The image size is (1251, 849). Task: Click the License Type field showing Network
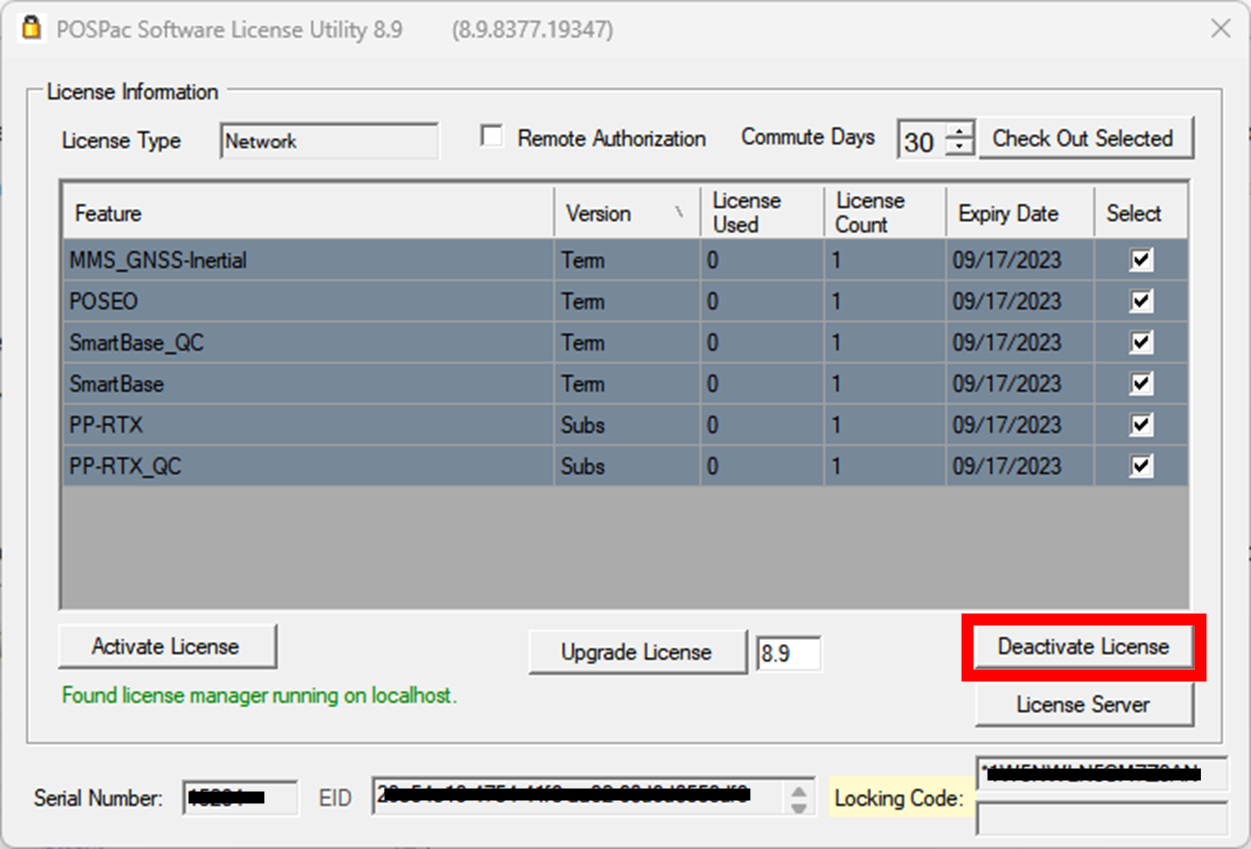point(329,141)
